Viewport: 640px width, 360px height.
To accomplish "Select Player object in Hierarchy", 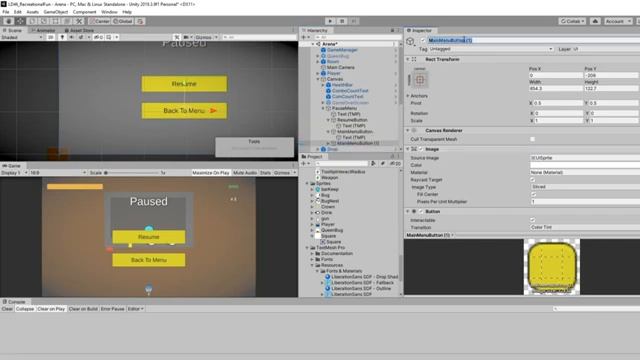I will click(x=333, y=73).
